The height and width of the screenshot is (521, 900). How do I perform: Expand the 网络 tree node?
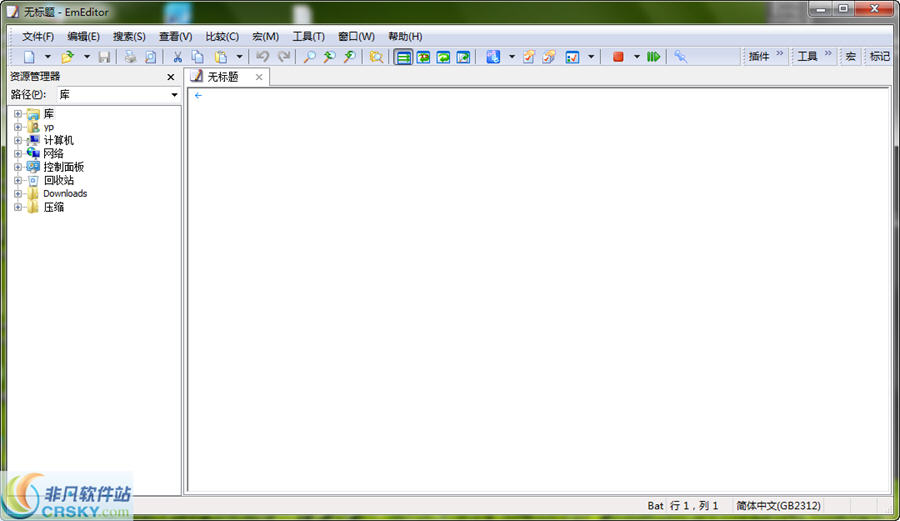point(18,153)
